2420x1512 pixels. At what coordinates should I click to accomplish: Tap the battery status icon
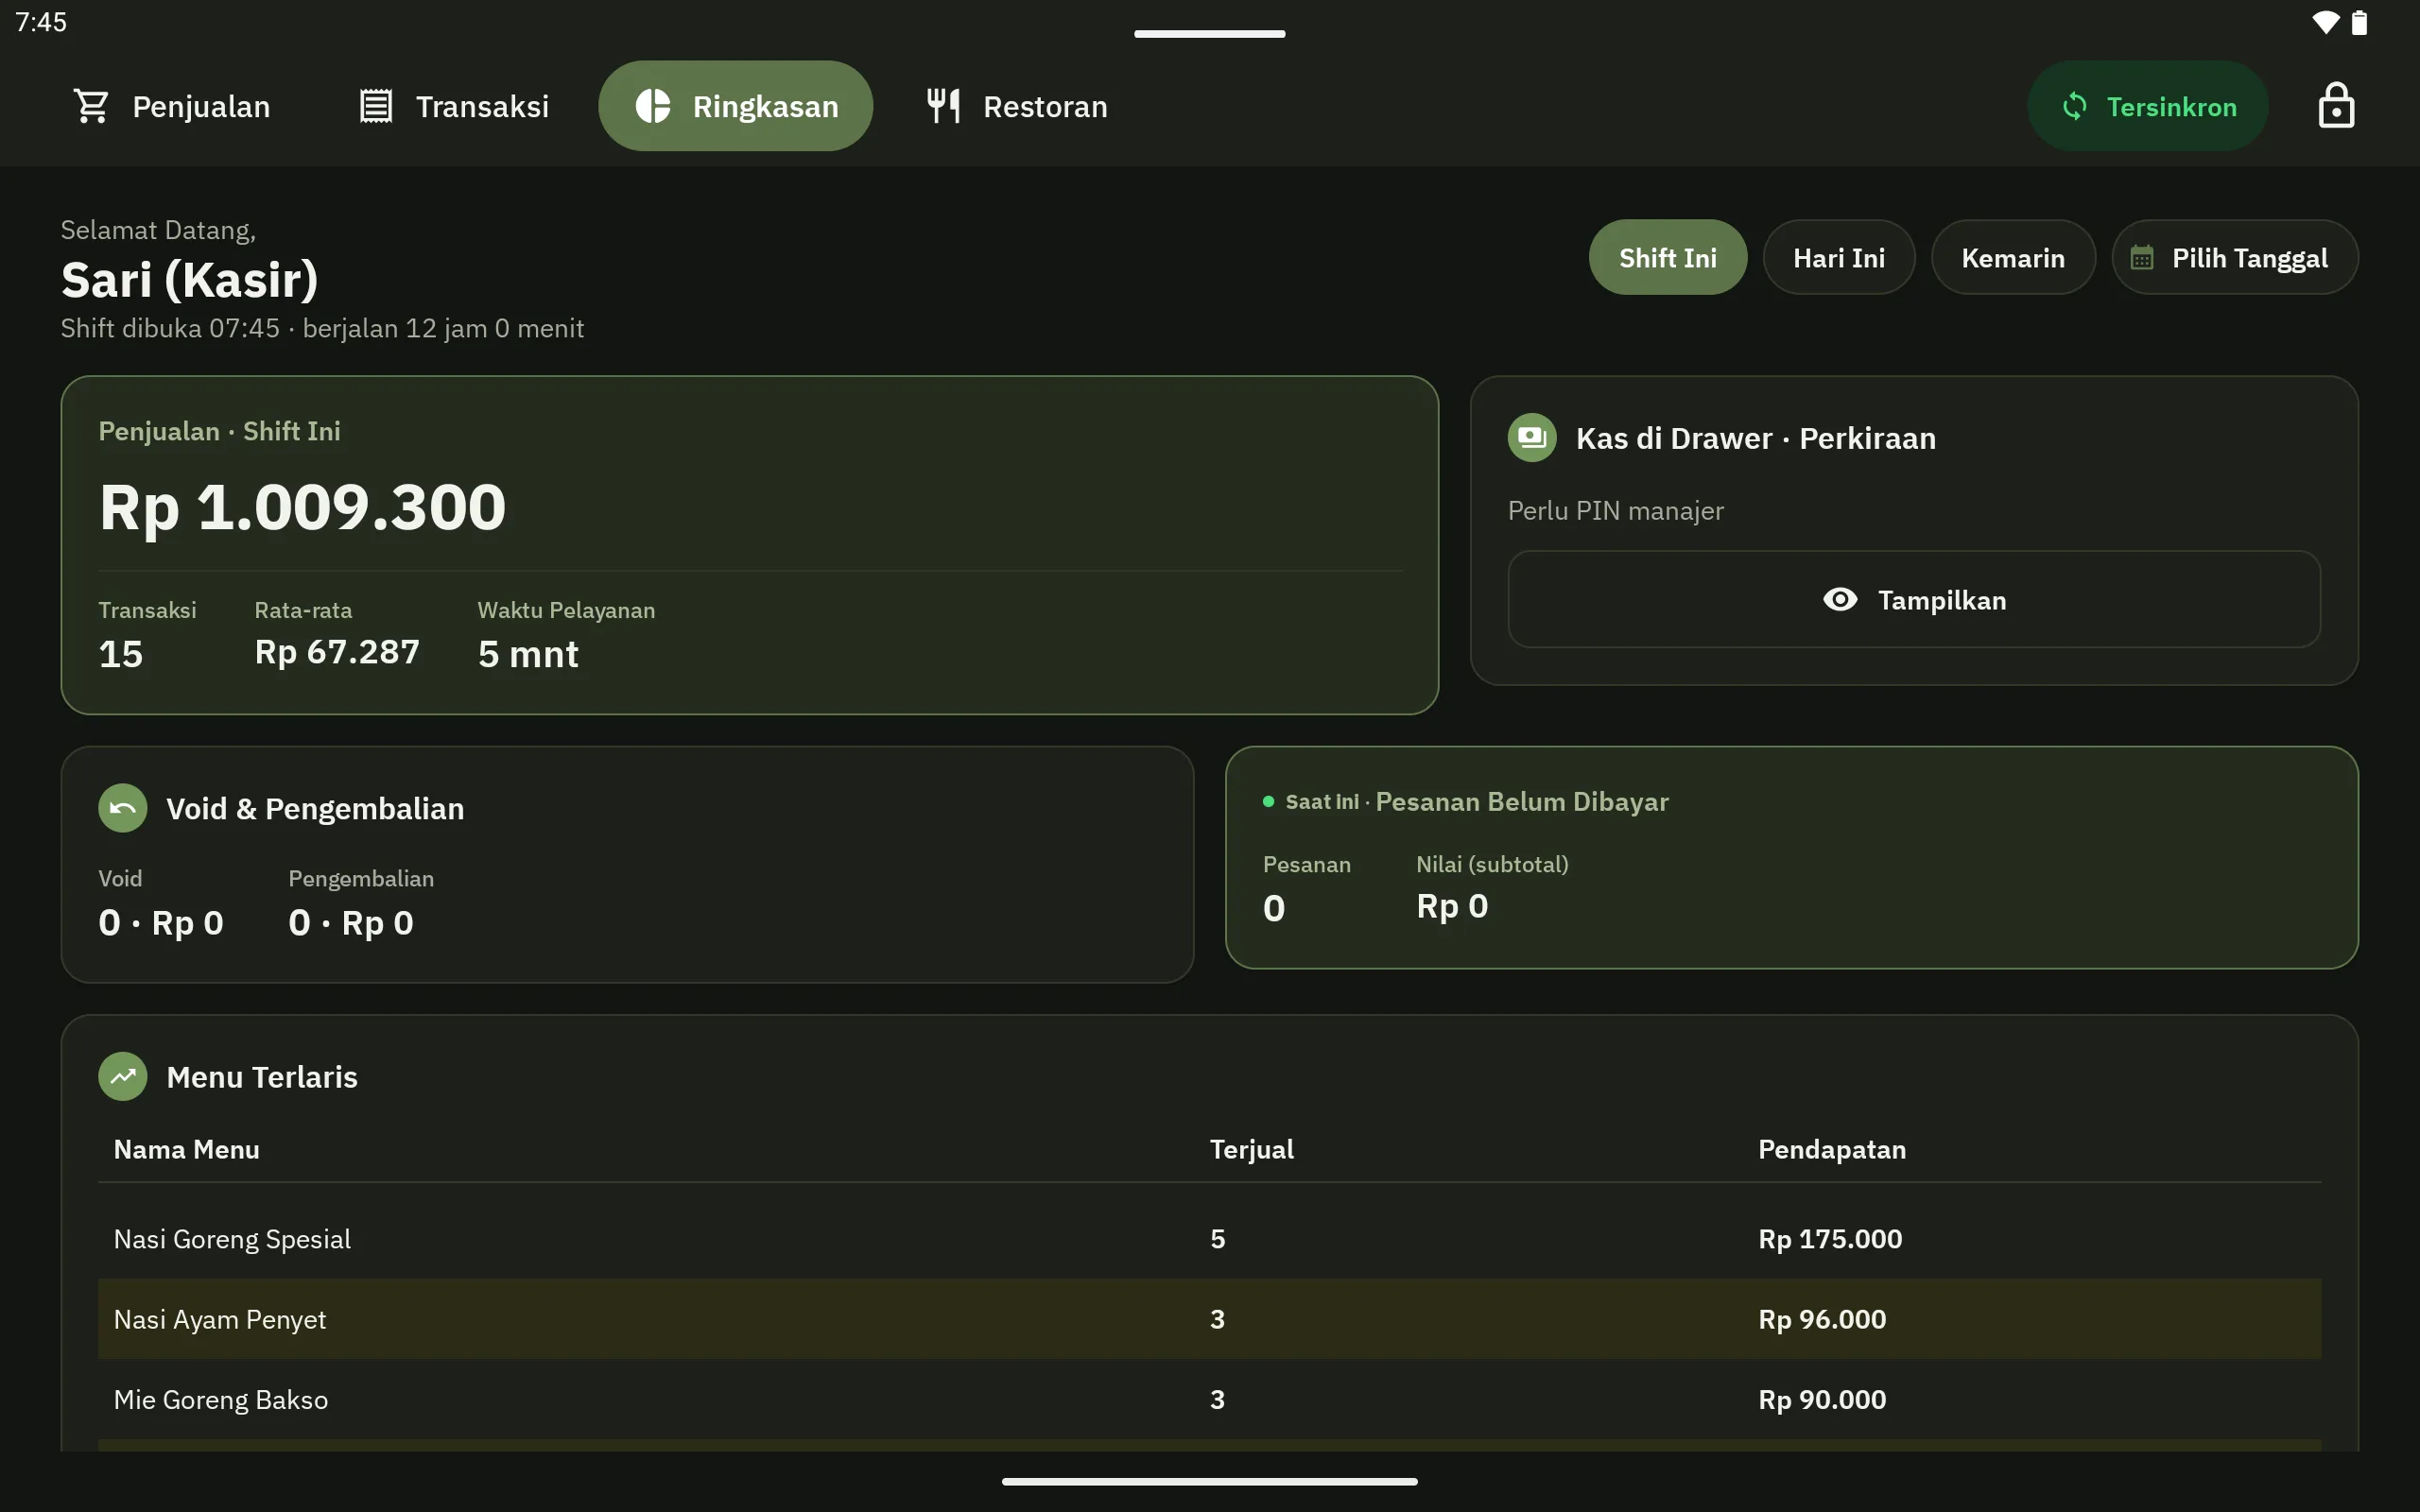(x=2360, y=22)
